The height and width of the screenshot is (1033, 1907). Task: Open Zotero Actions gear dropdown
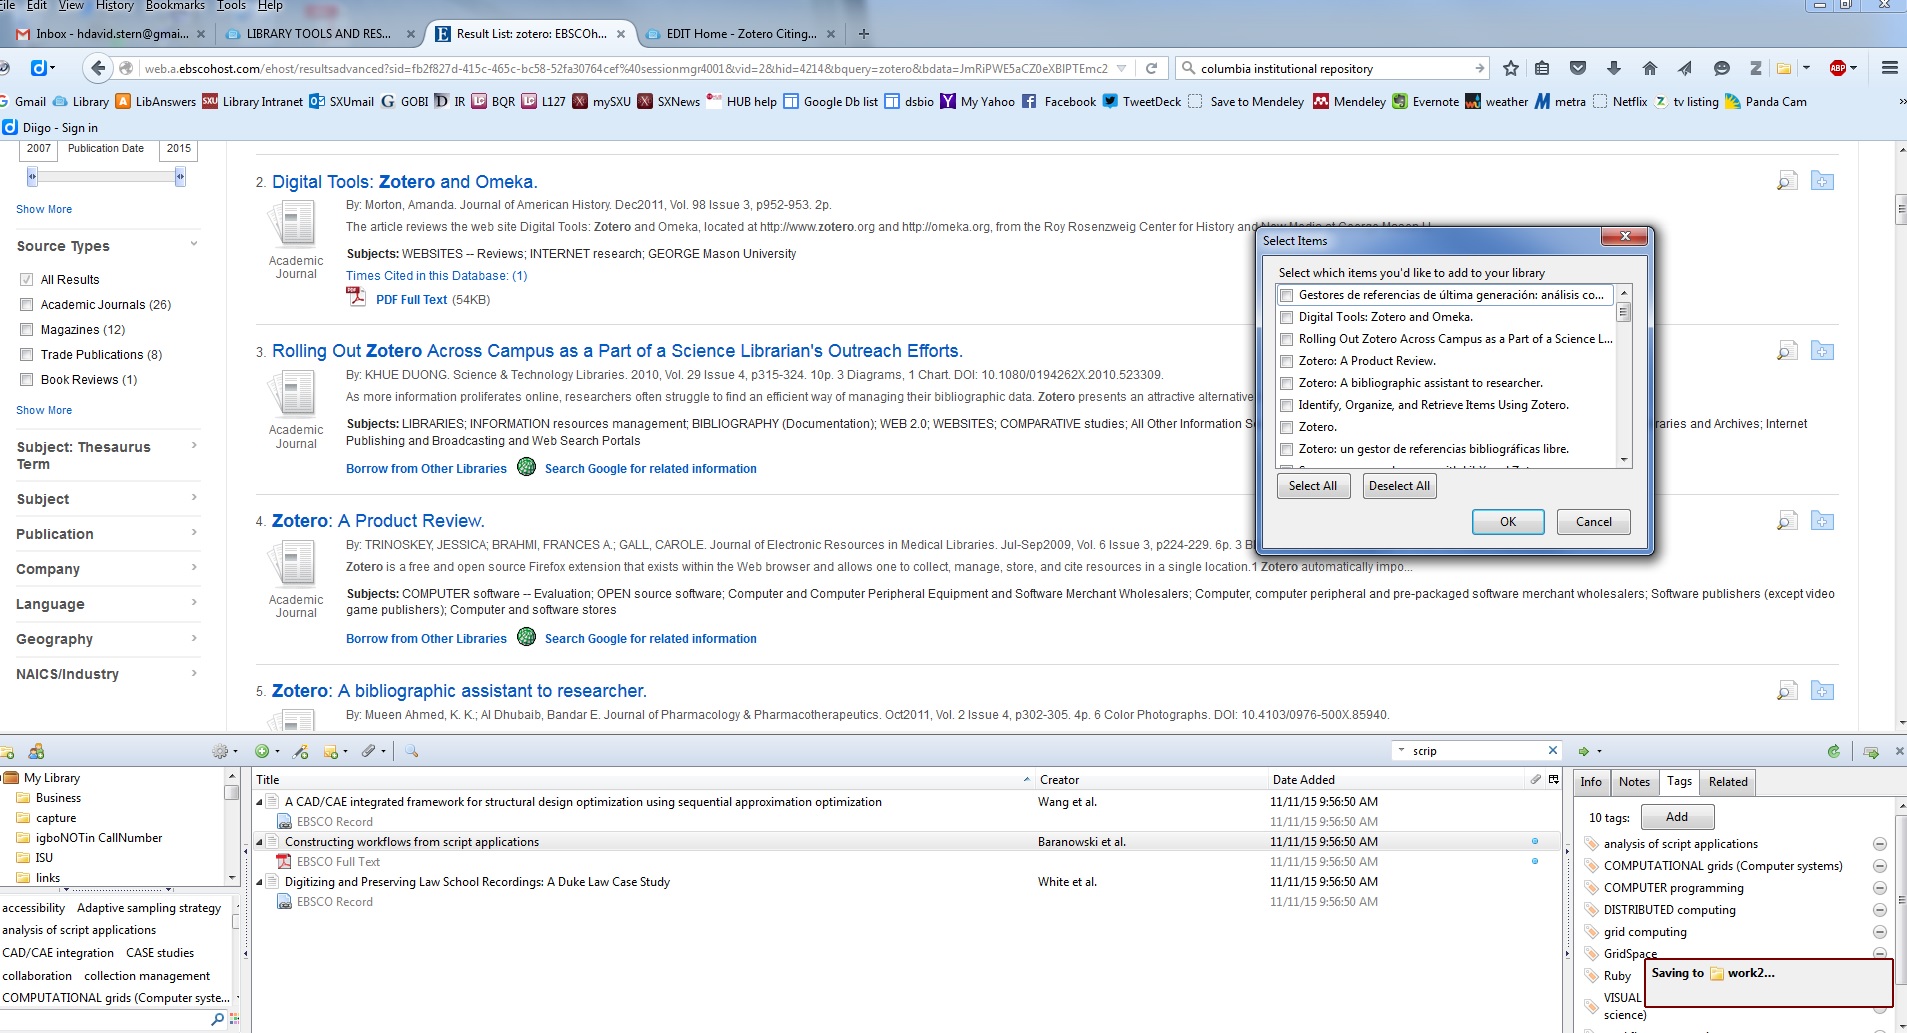(x=224, y=751)
